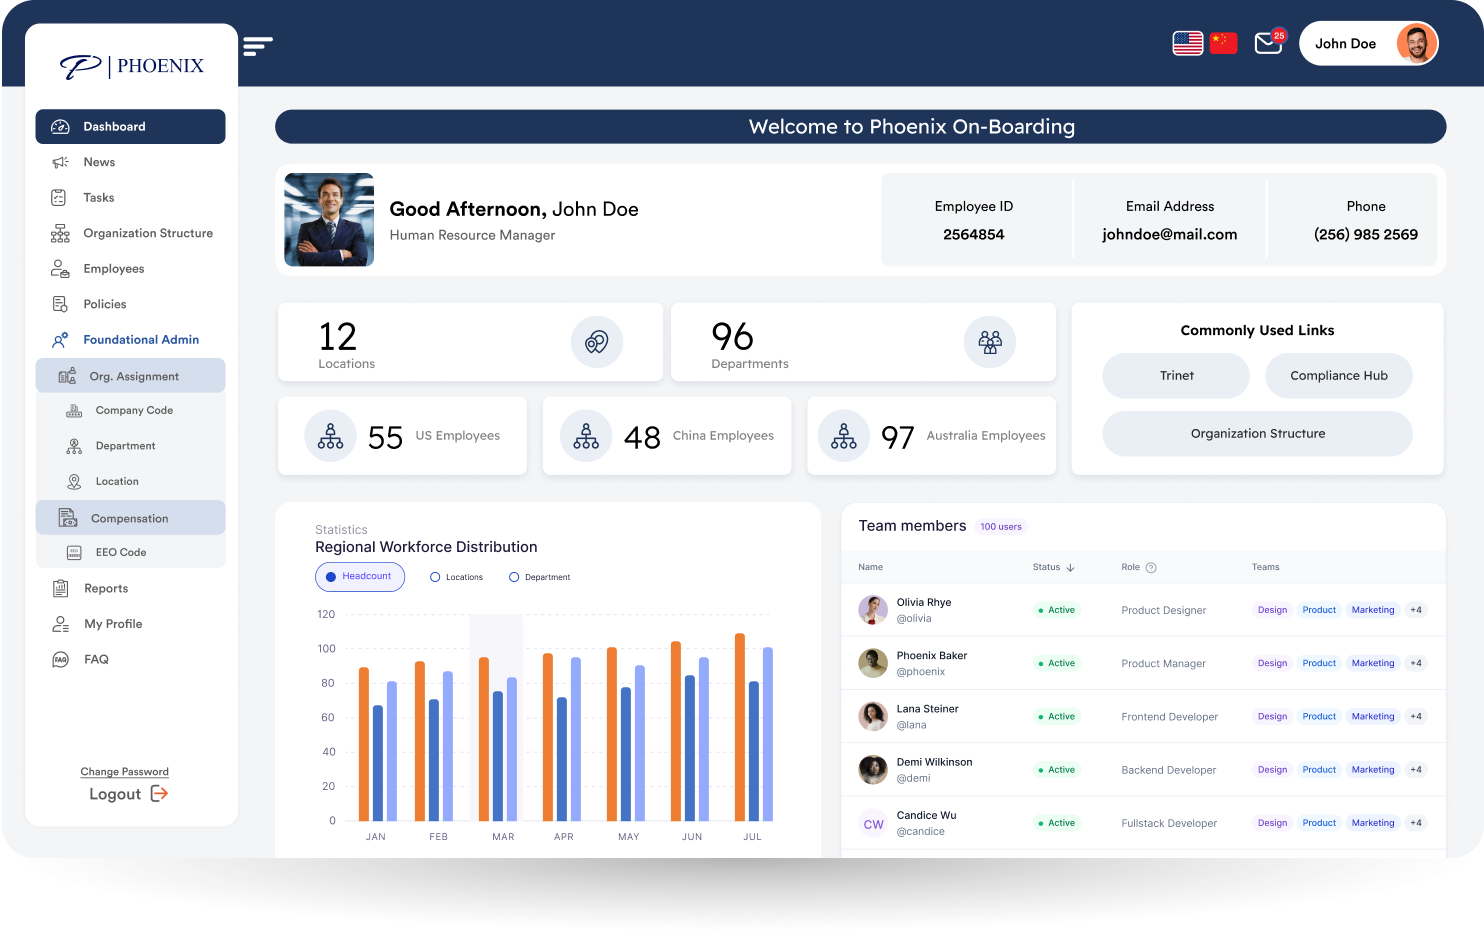Collapse the sidebar with the hamburger icon
This screenshot has height=932, width=1484.
coord(258,46)
